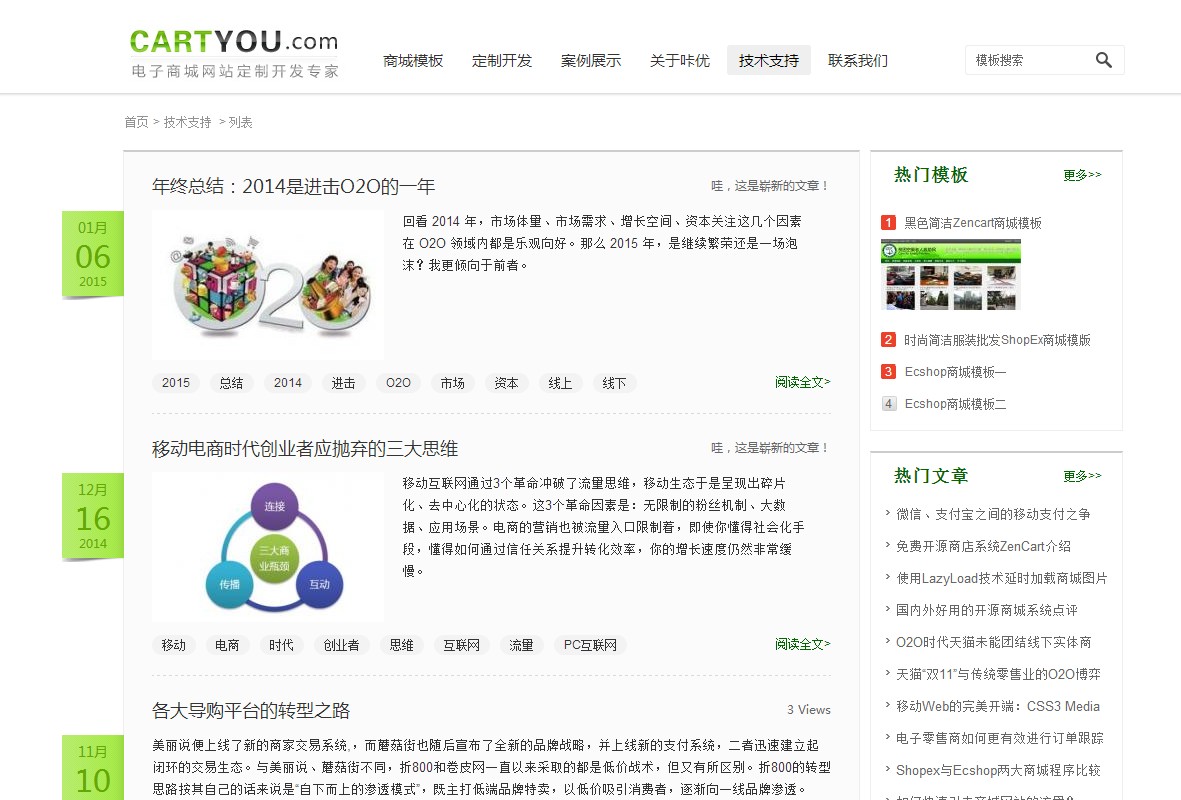Screen dimensions: 1181x800
Task: Click the 01月 06 2015 date badge
Action: (x=93, y=254)
